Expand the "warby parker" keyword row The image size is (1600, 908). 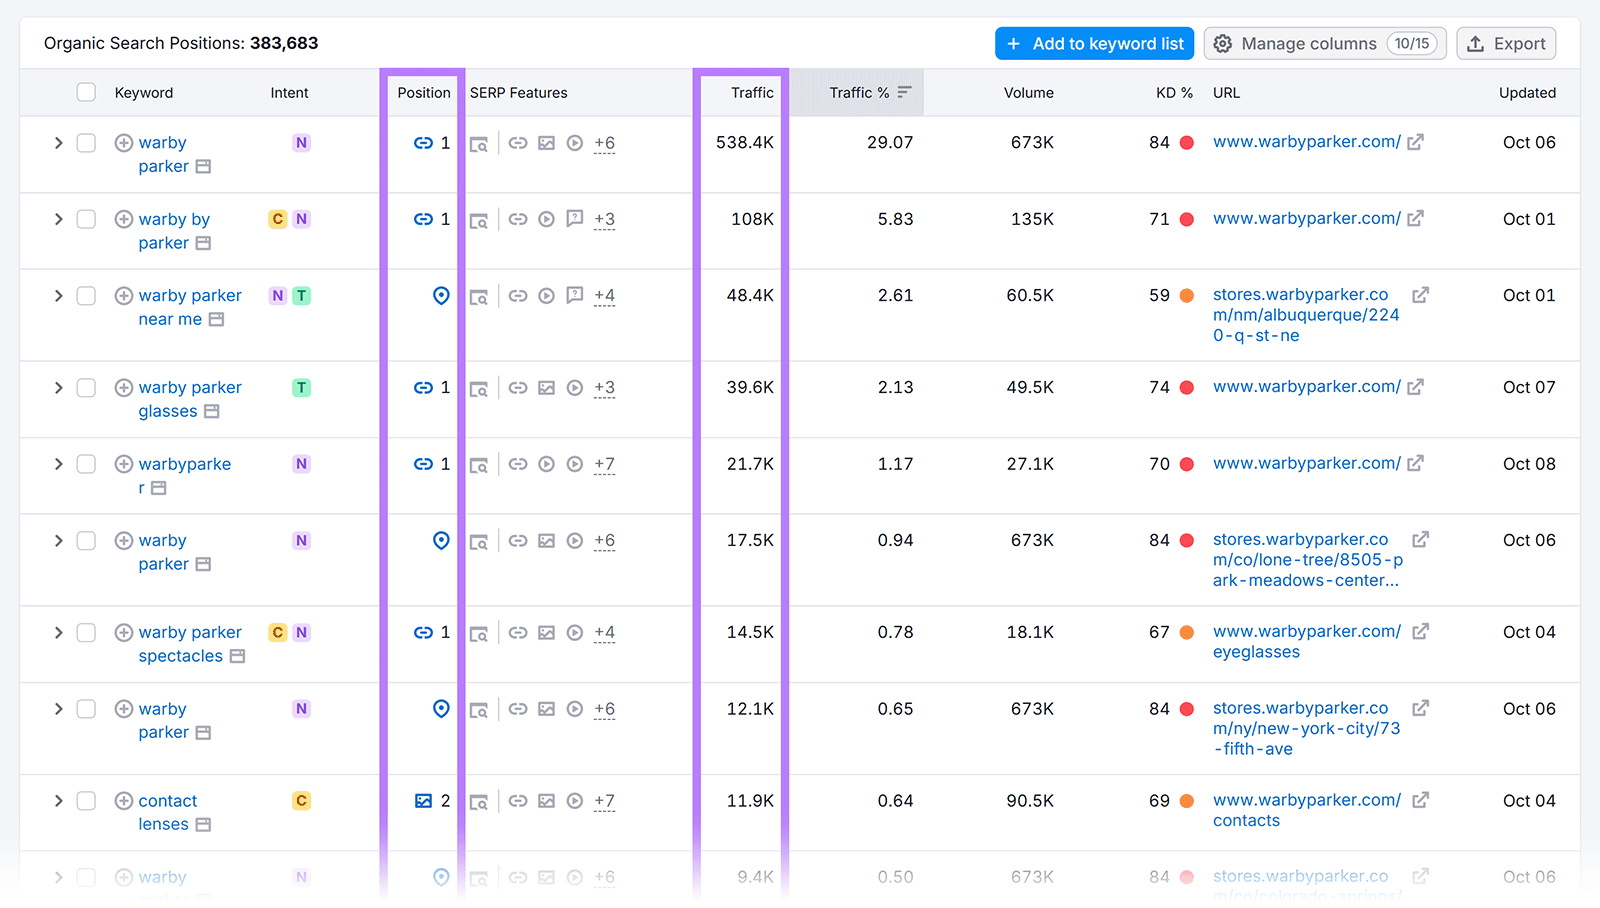pos(58,142)
